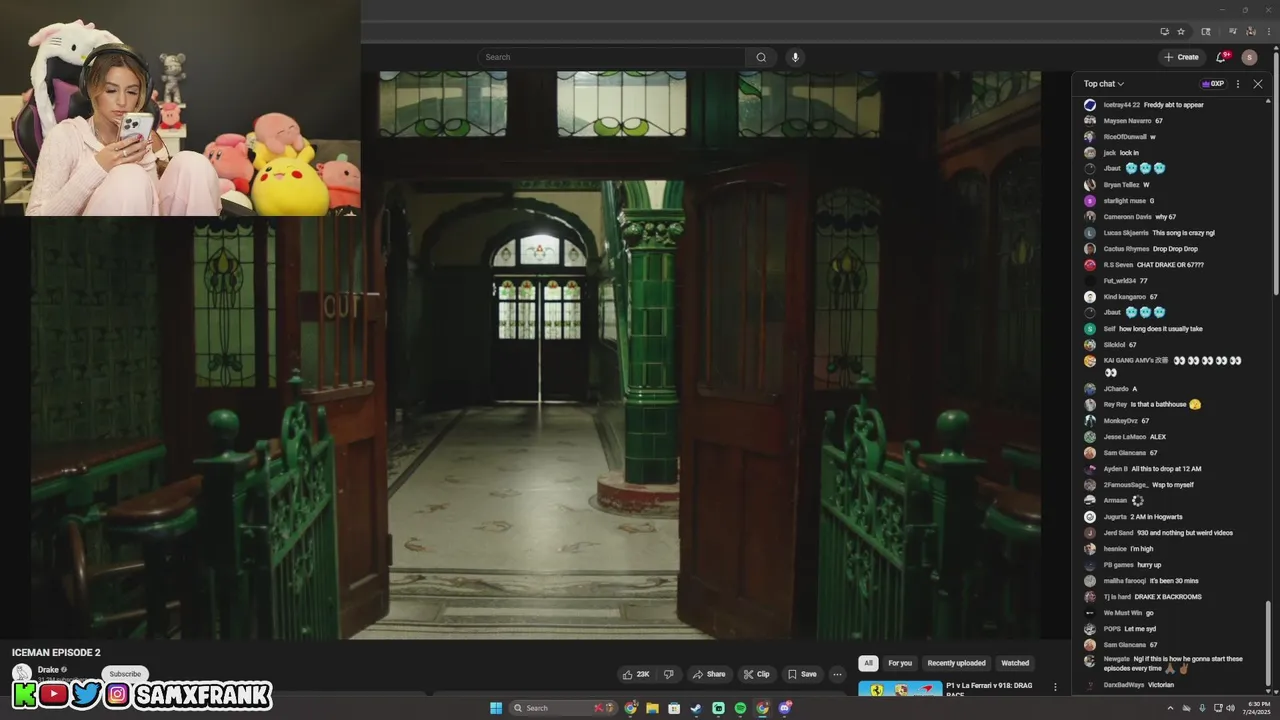Create a Clip of the video

pos(756,674)
